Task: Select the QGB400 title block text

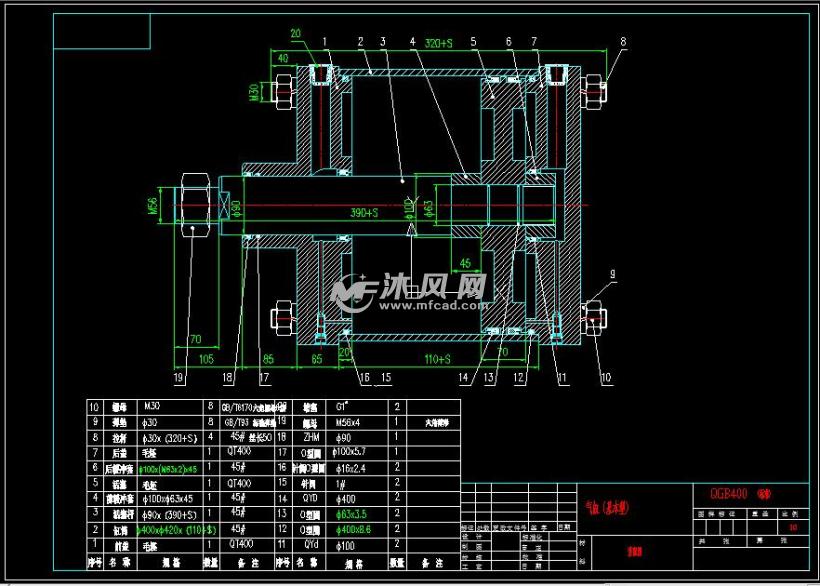Action: [x=729, y=493]
